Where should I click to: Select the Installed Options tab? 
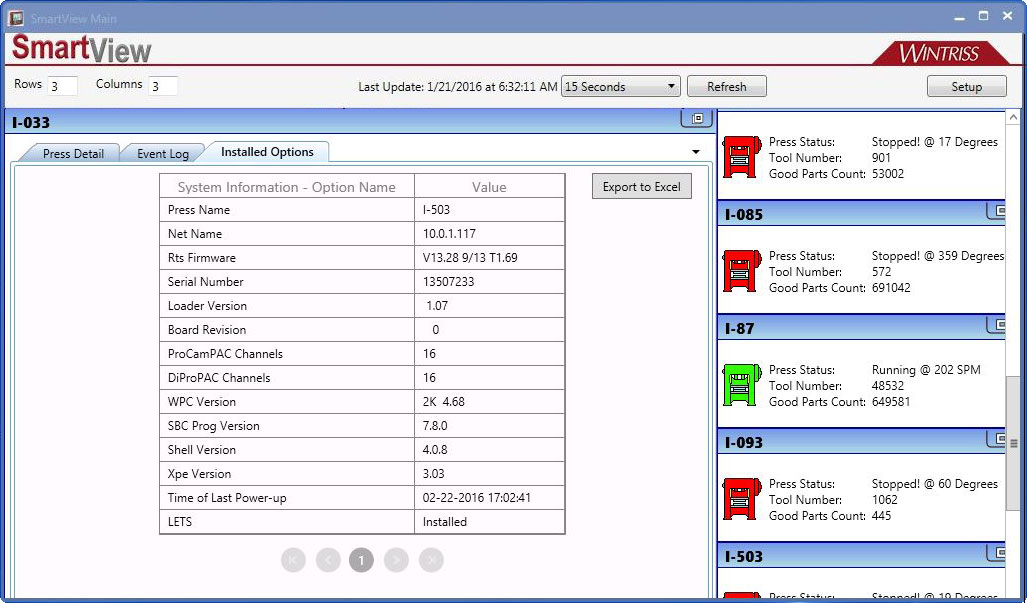click(x=267, y=152)
